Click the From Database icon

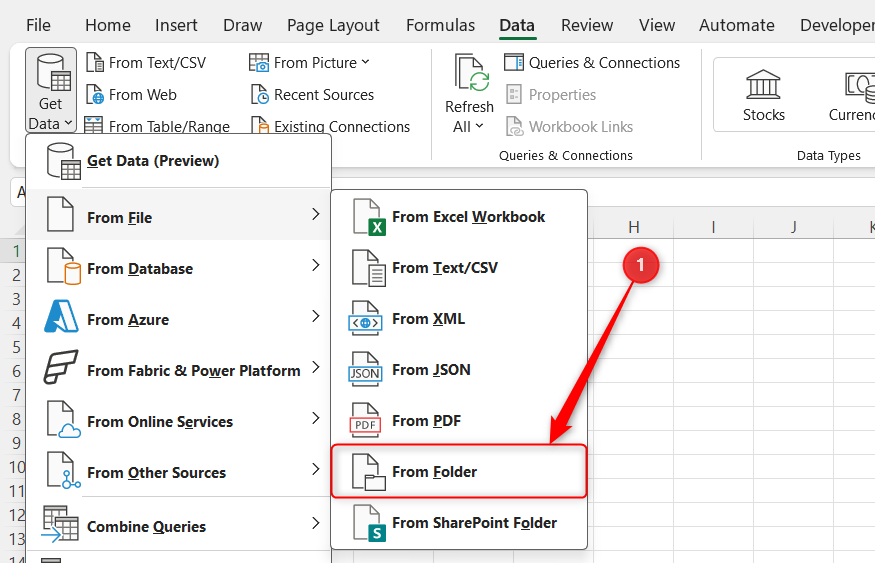coord(63,266)
